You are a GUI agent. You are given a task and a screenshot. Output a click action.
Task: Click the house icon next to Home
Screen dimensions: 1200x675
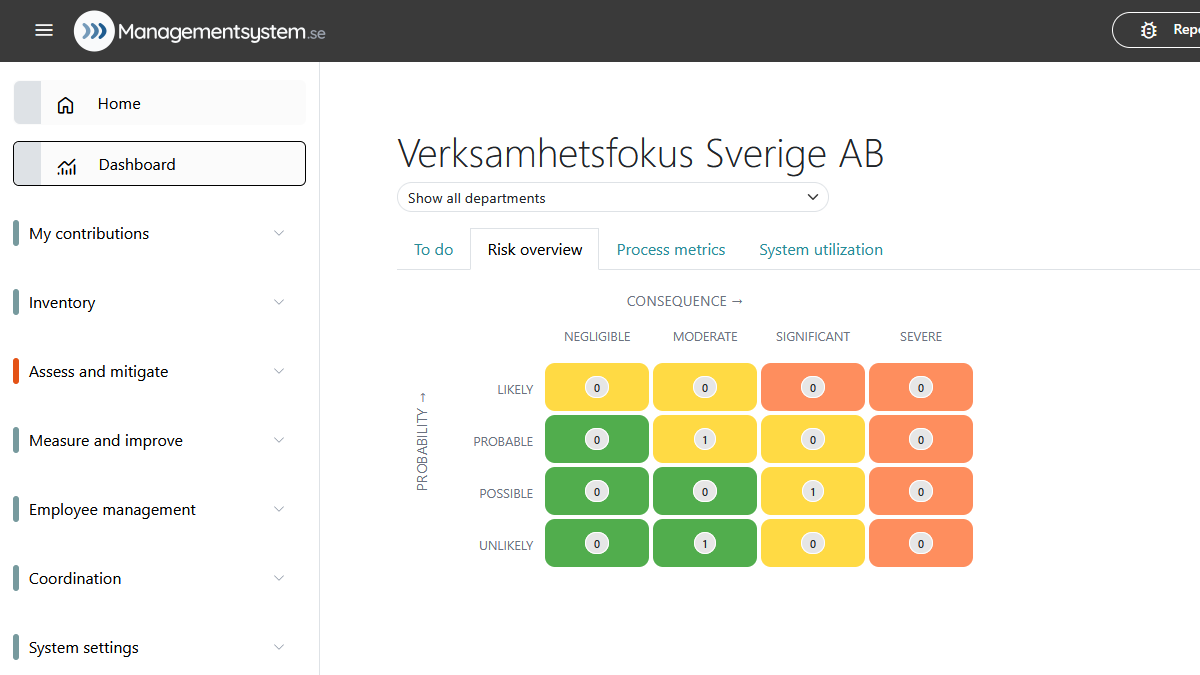[65, 103]
